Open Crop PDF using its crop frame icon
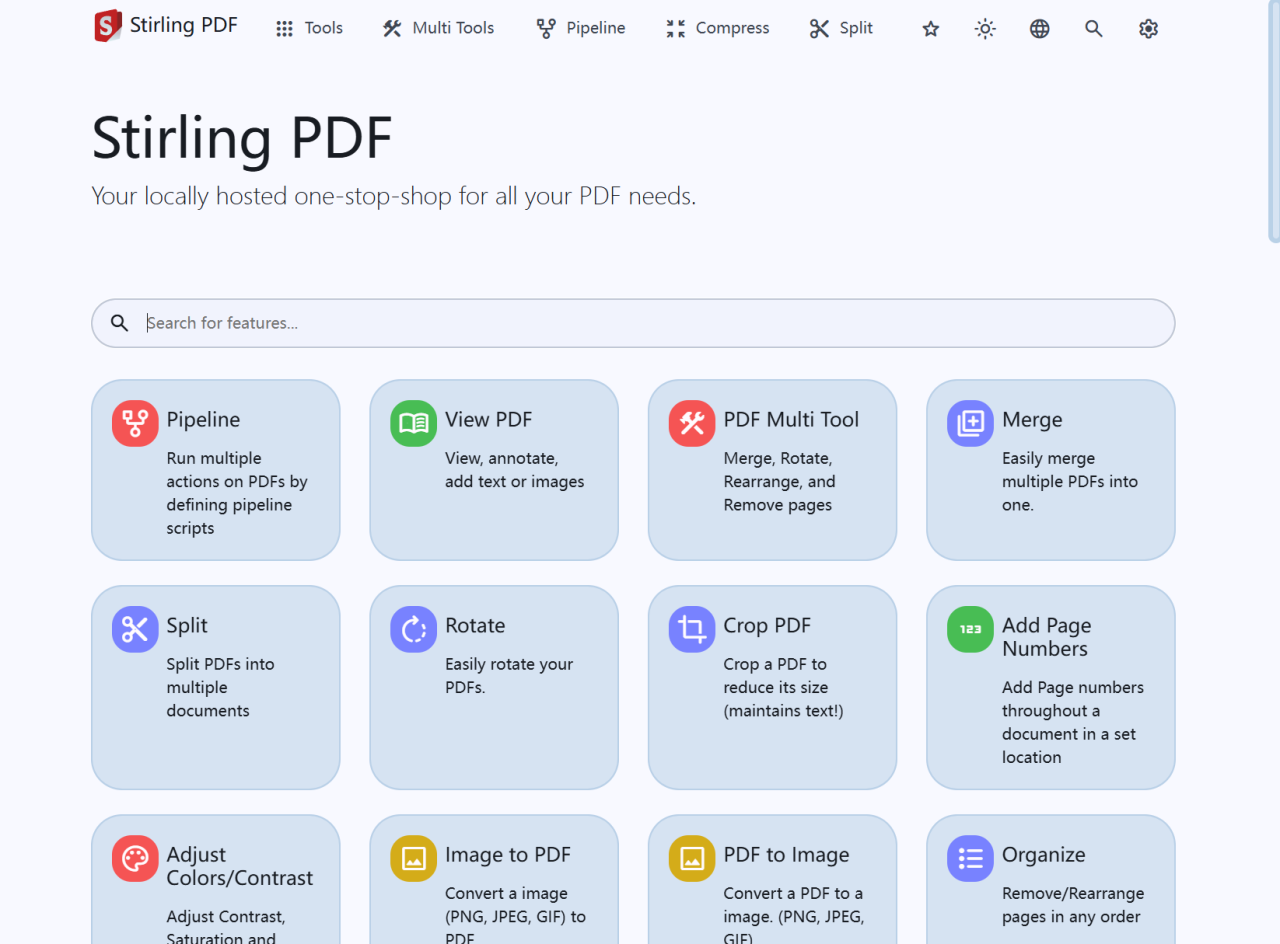This screenshot has height=944, width=1280. [x=691, y=629]
